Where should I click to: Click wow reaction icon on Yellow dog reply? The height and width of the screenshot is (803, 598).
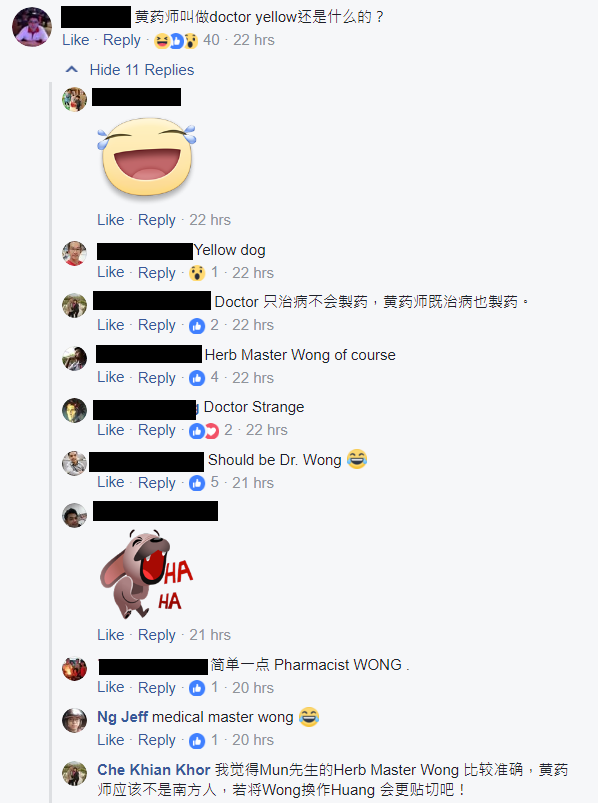pos(197,273)
